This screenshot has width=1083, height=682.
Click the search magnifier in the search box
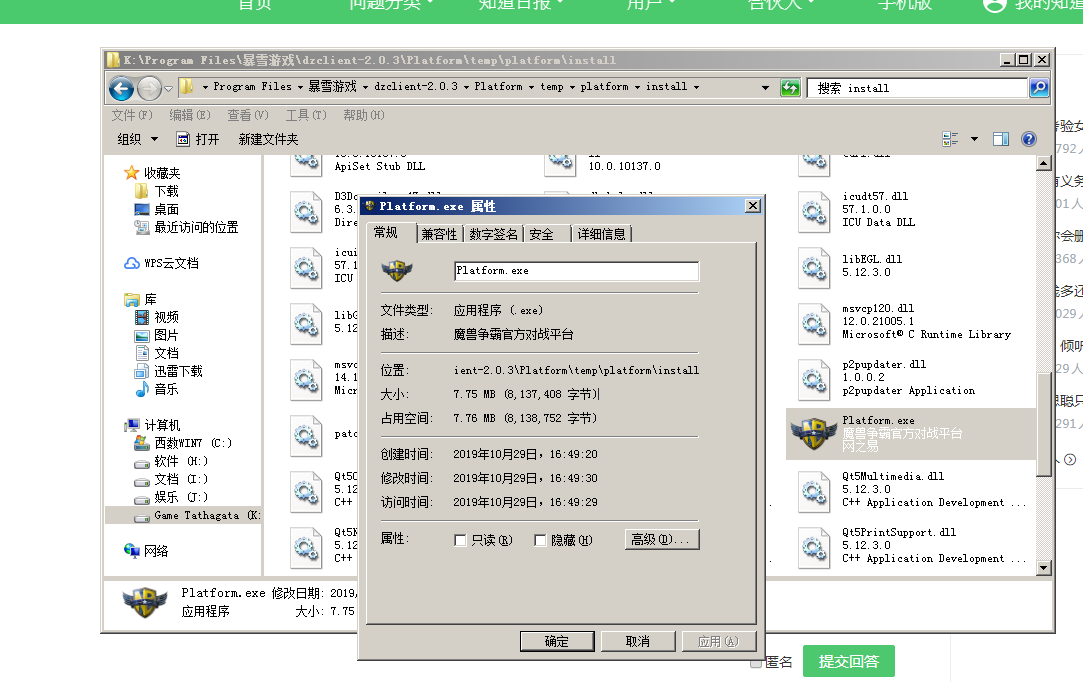click(x=1038, y=87)
